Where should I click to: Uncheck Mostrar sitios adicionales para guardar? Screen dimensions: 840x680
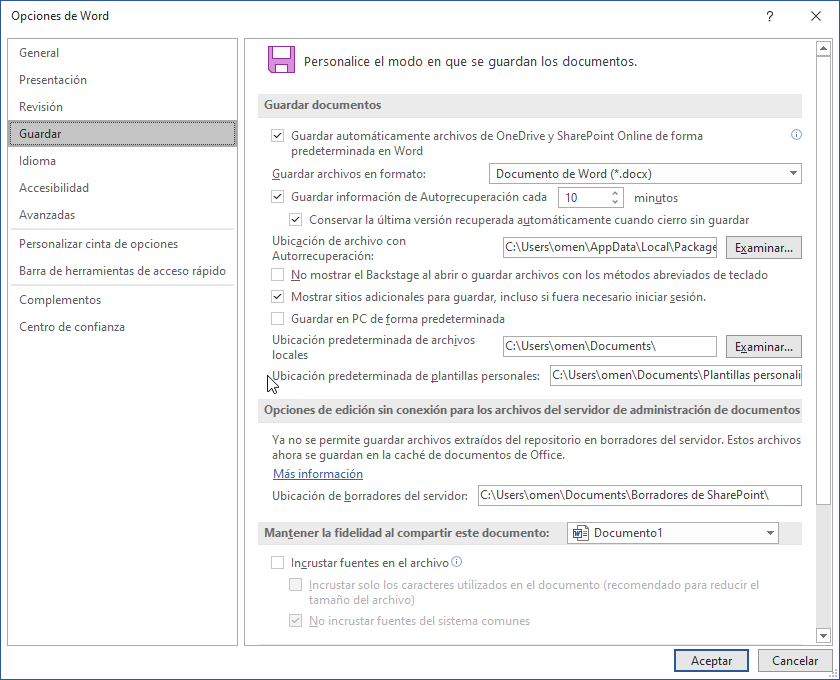(277, 297)
